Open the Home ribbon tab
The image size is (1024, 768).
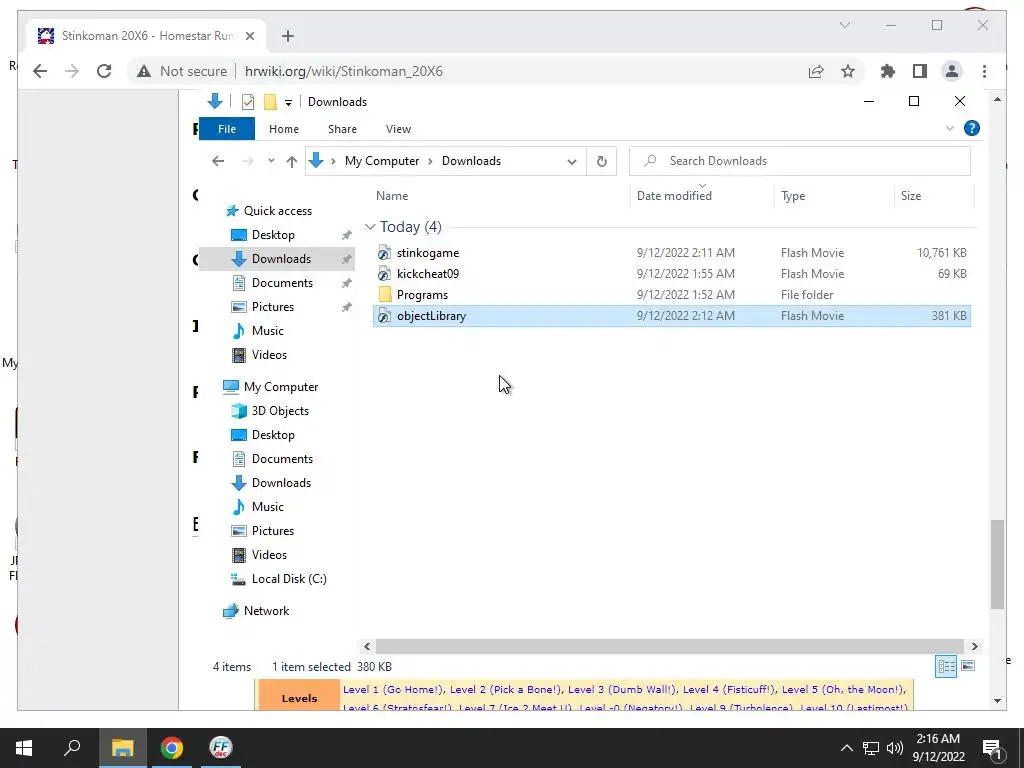tap(283, 129)
